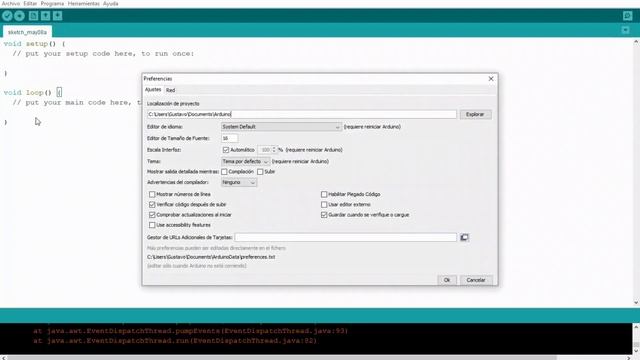Click the 'void setup()' code line
The width and height of the screenshot is (640, 360).
(34, 44)
